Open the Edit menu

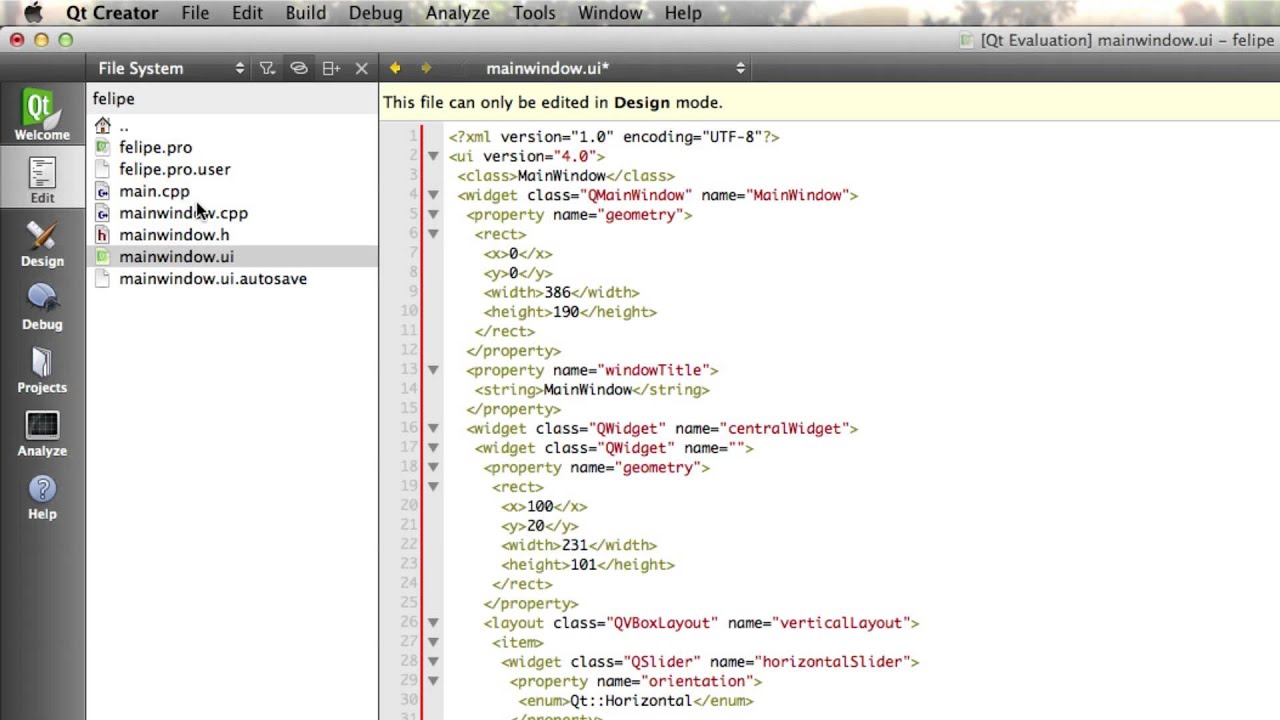point(247,13)
